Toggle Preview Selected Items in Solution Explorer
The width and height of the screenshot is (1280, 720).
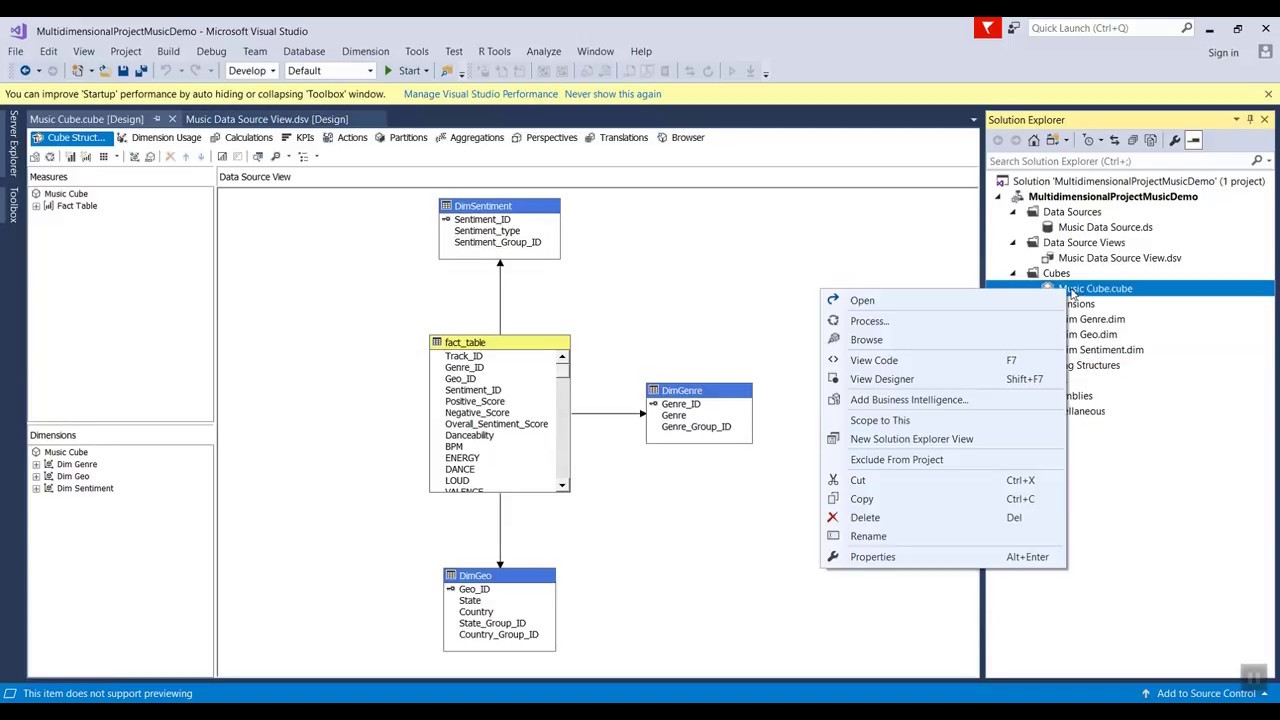(x=1194, y=140)
